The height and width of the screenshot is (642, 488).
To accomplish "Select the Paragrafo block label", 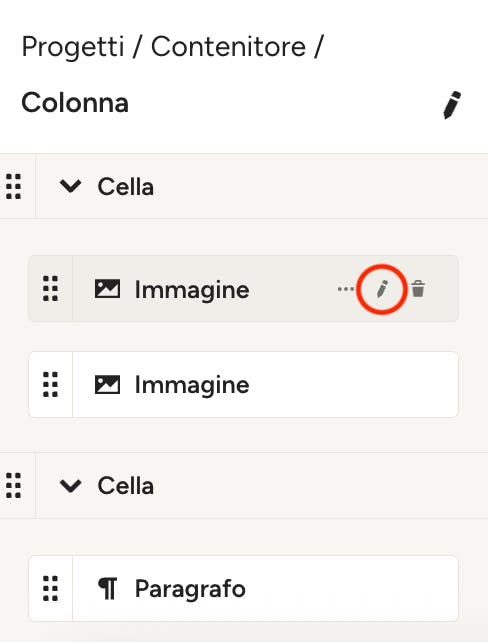I will click(190, 589).
